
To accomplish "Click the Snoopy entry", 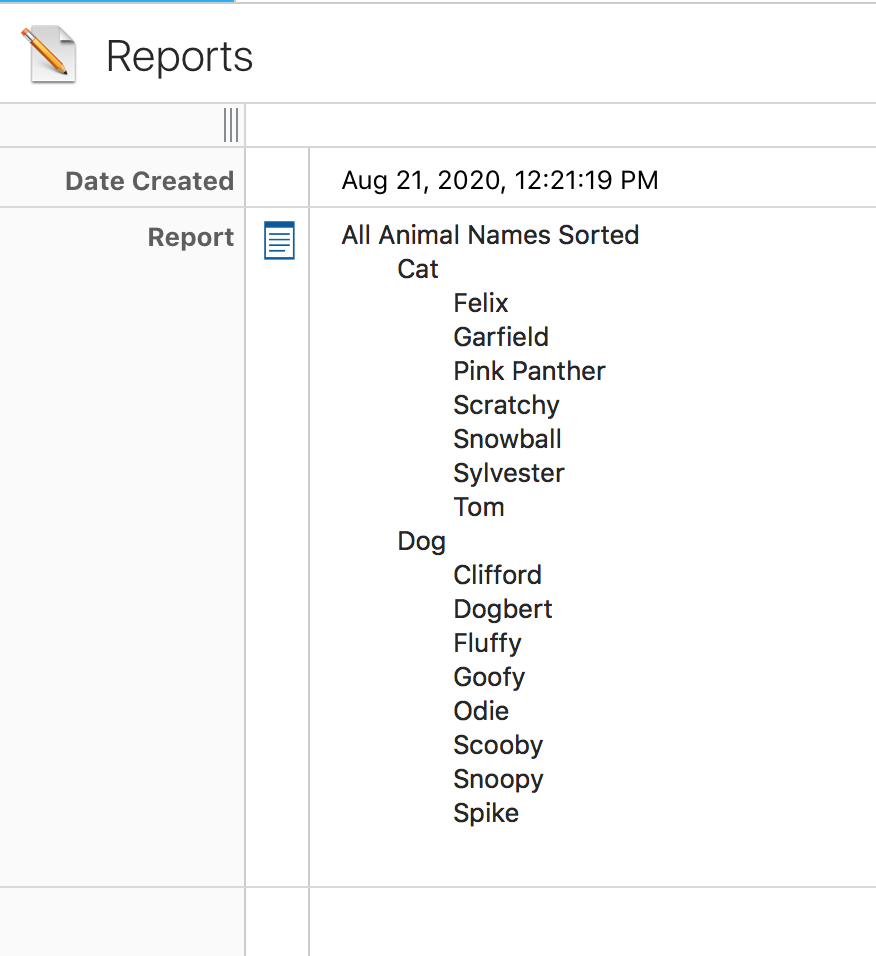I will click(498, 779).
